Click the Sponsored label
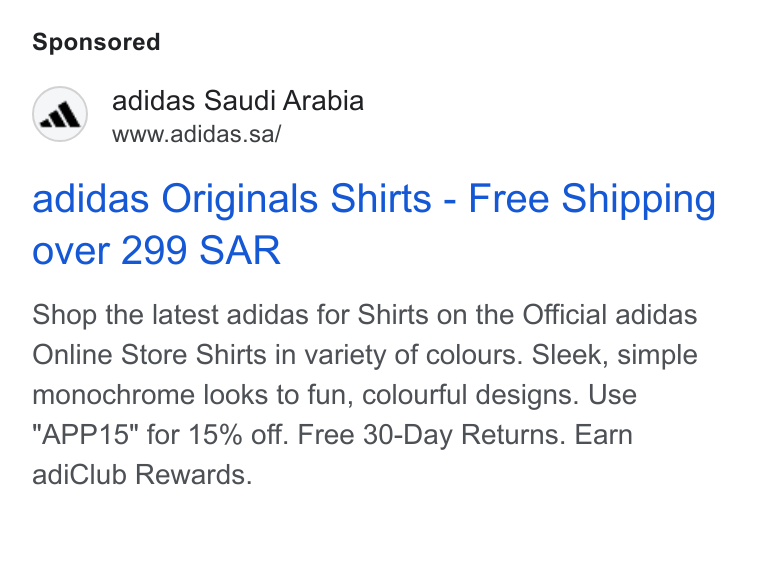 pyautogui.click(x=96, y=42)
